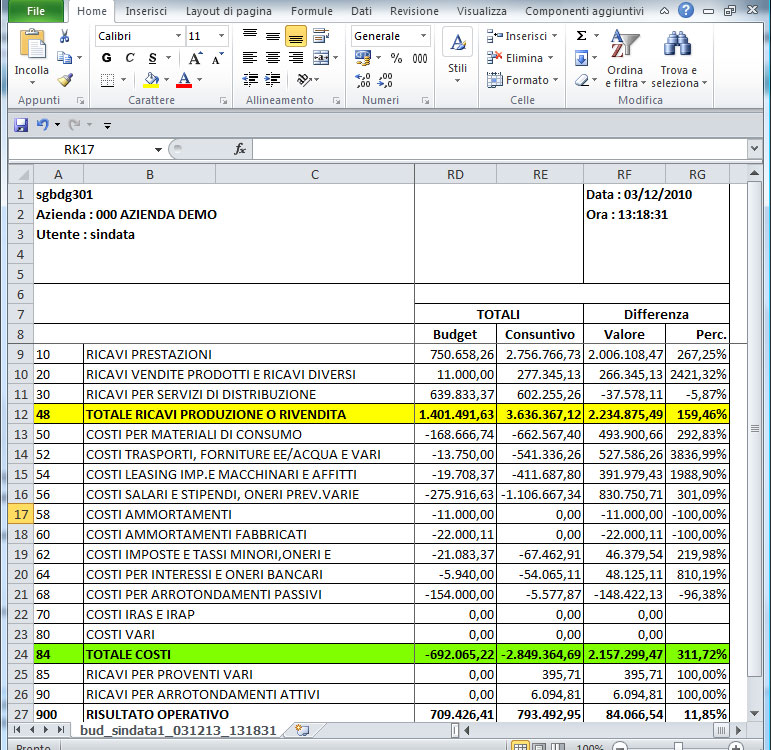The height and width of the screenshot is (750, 771).
Task: Switch to Layout di pagina tab
Action: pyautogui.click(x=229, y=11)
